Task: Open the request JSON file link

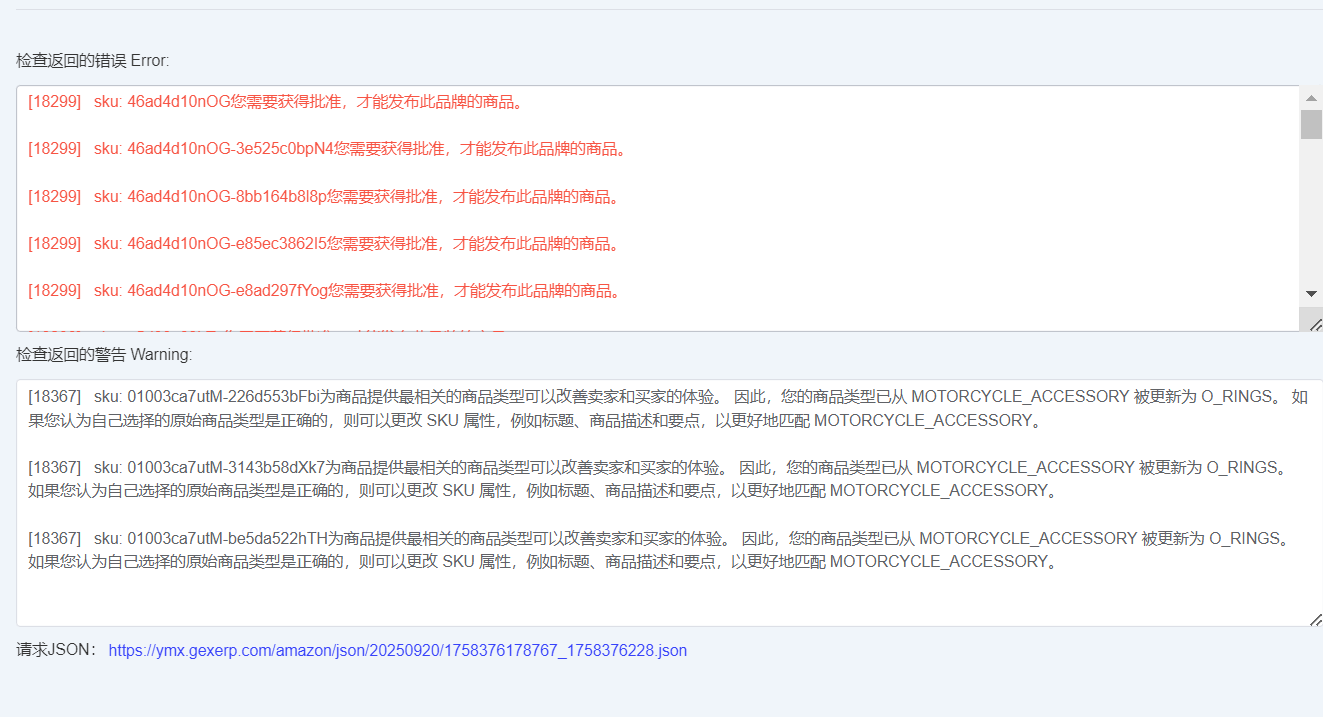Action: (x=397, y=650)
